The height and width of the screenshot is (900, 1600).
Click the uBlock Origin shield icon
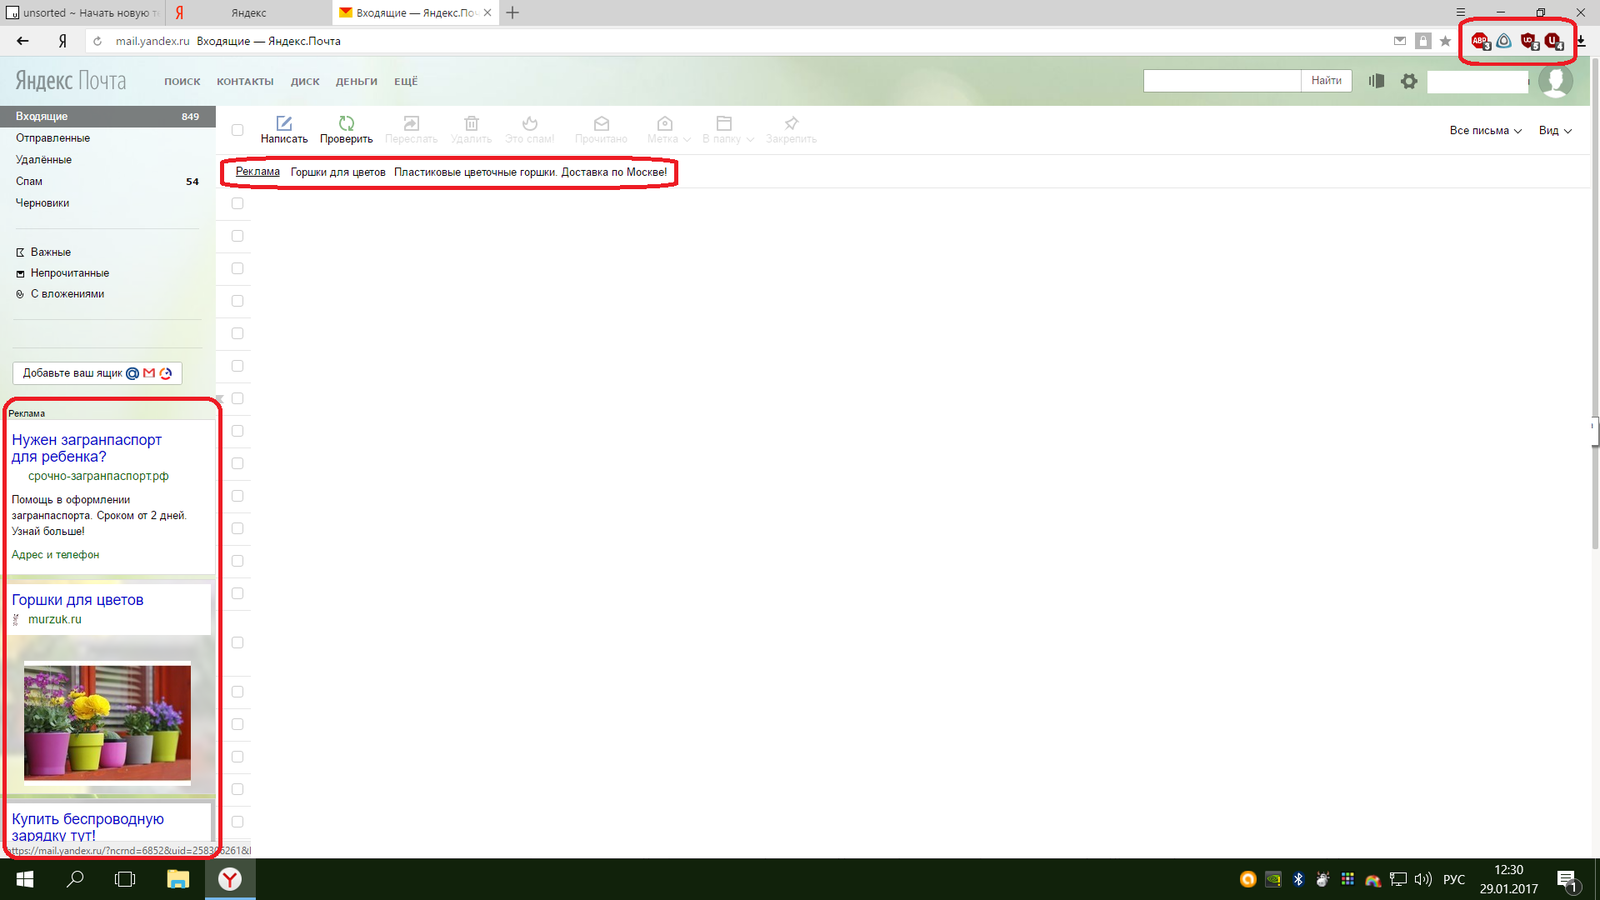[1528, 41]
